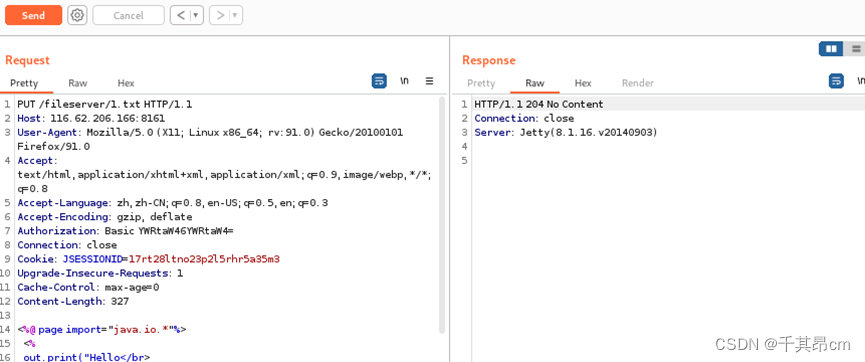Open request settings gear icon
The image size is (865, 362).
(77, 15)
